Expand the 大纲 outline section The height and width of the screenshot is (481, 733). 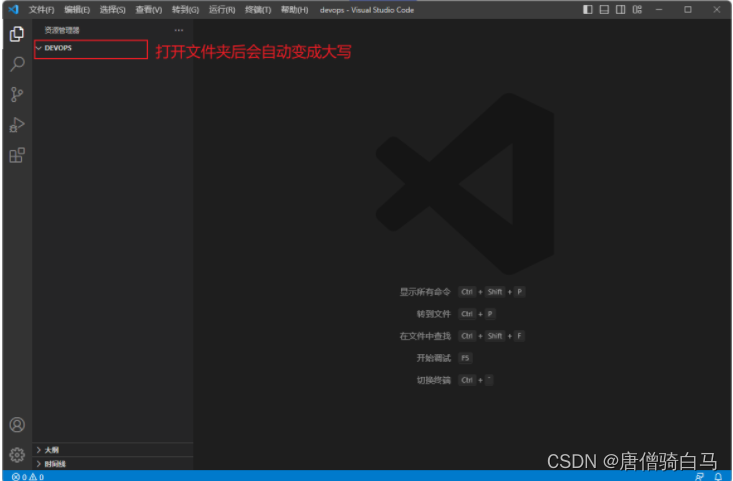click(113, 450)
